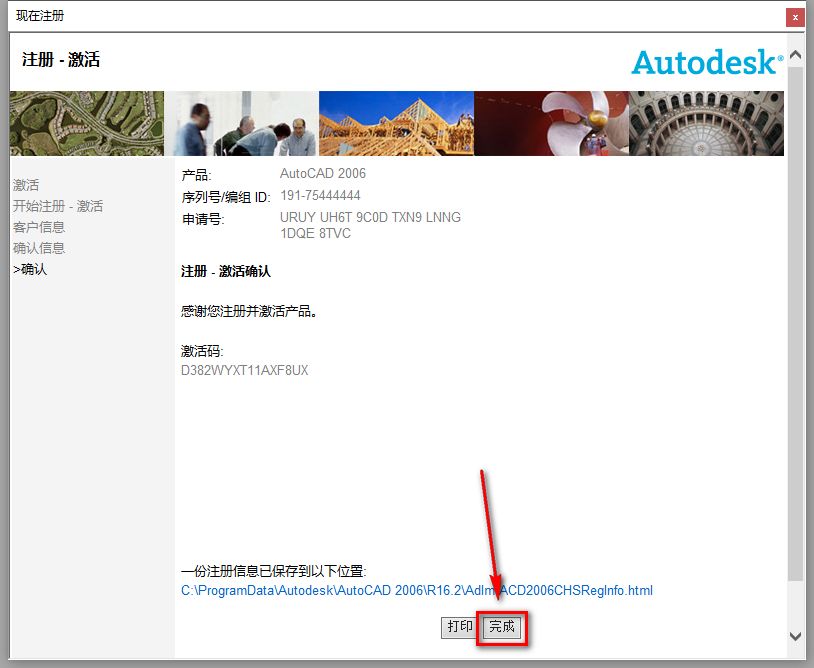This screenshot has height=668, width=814.
Task: Open 开始注册 - 激活 step
Action: [56, 205]
